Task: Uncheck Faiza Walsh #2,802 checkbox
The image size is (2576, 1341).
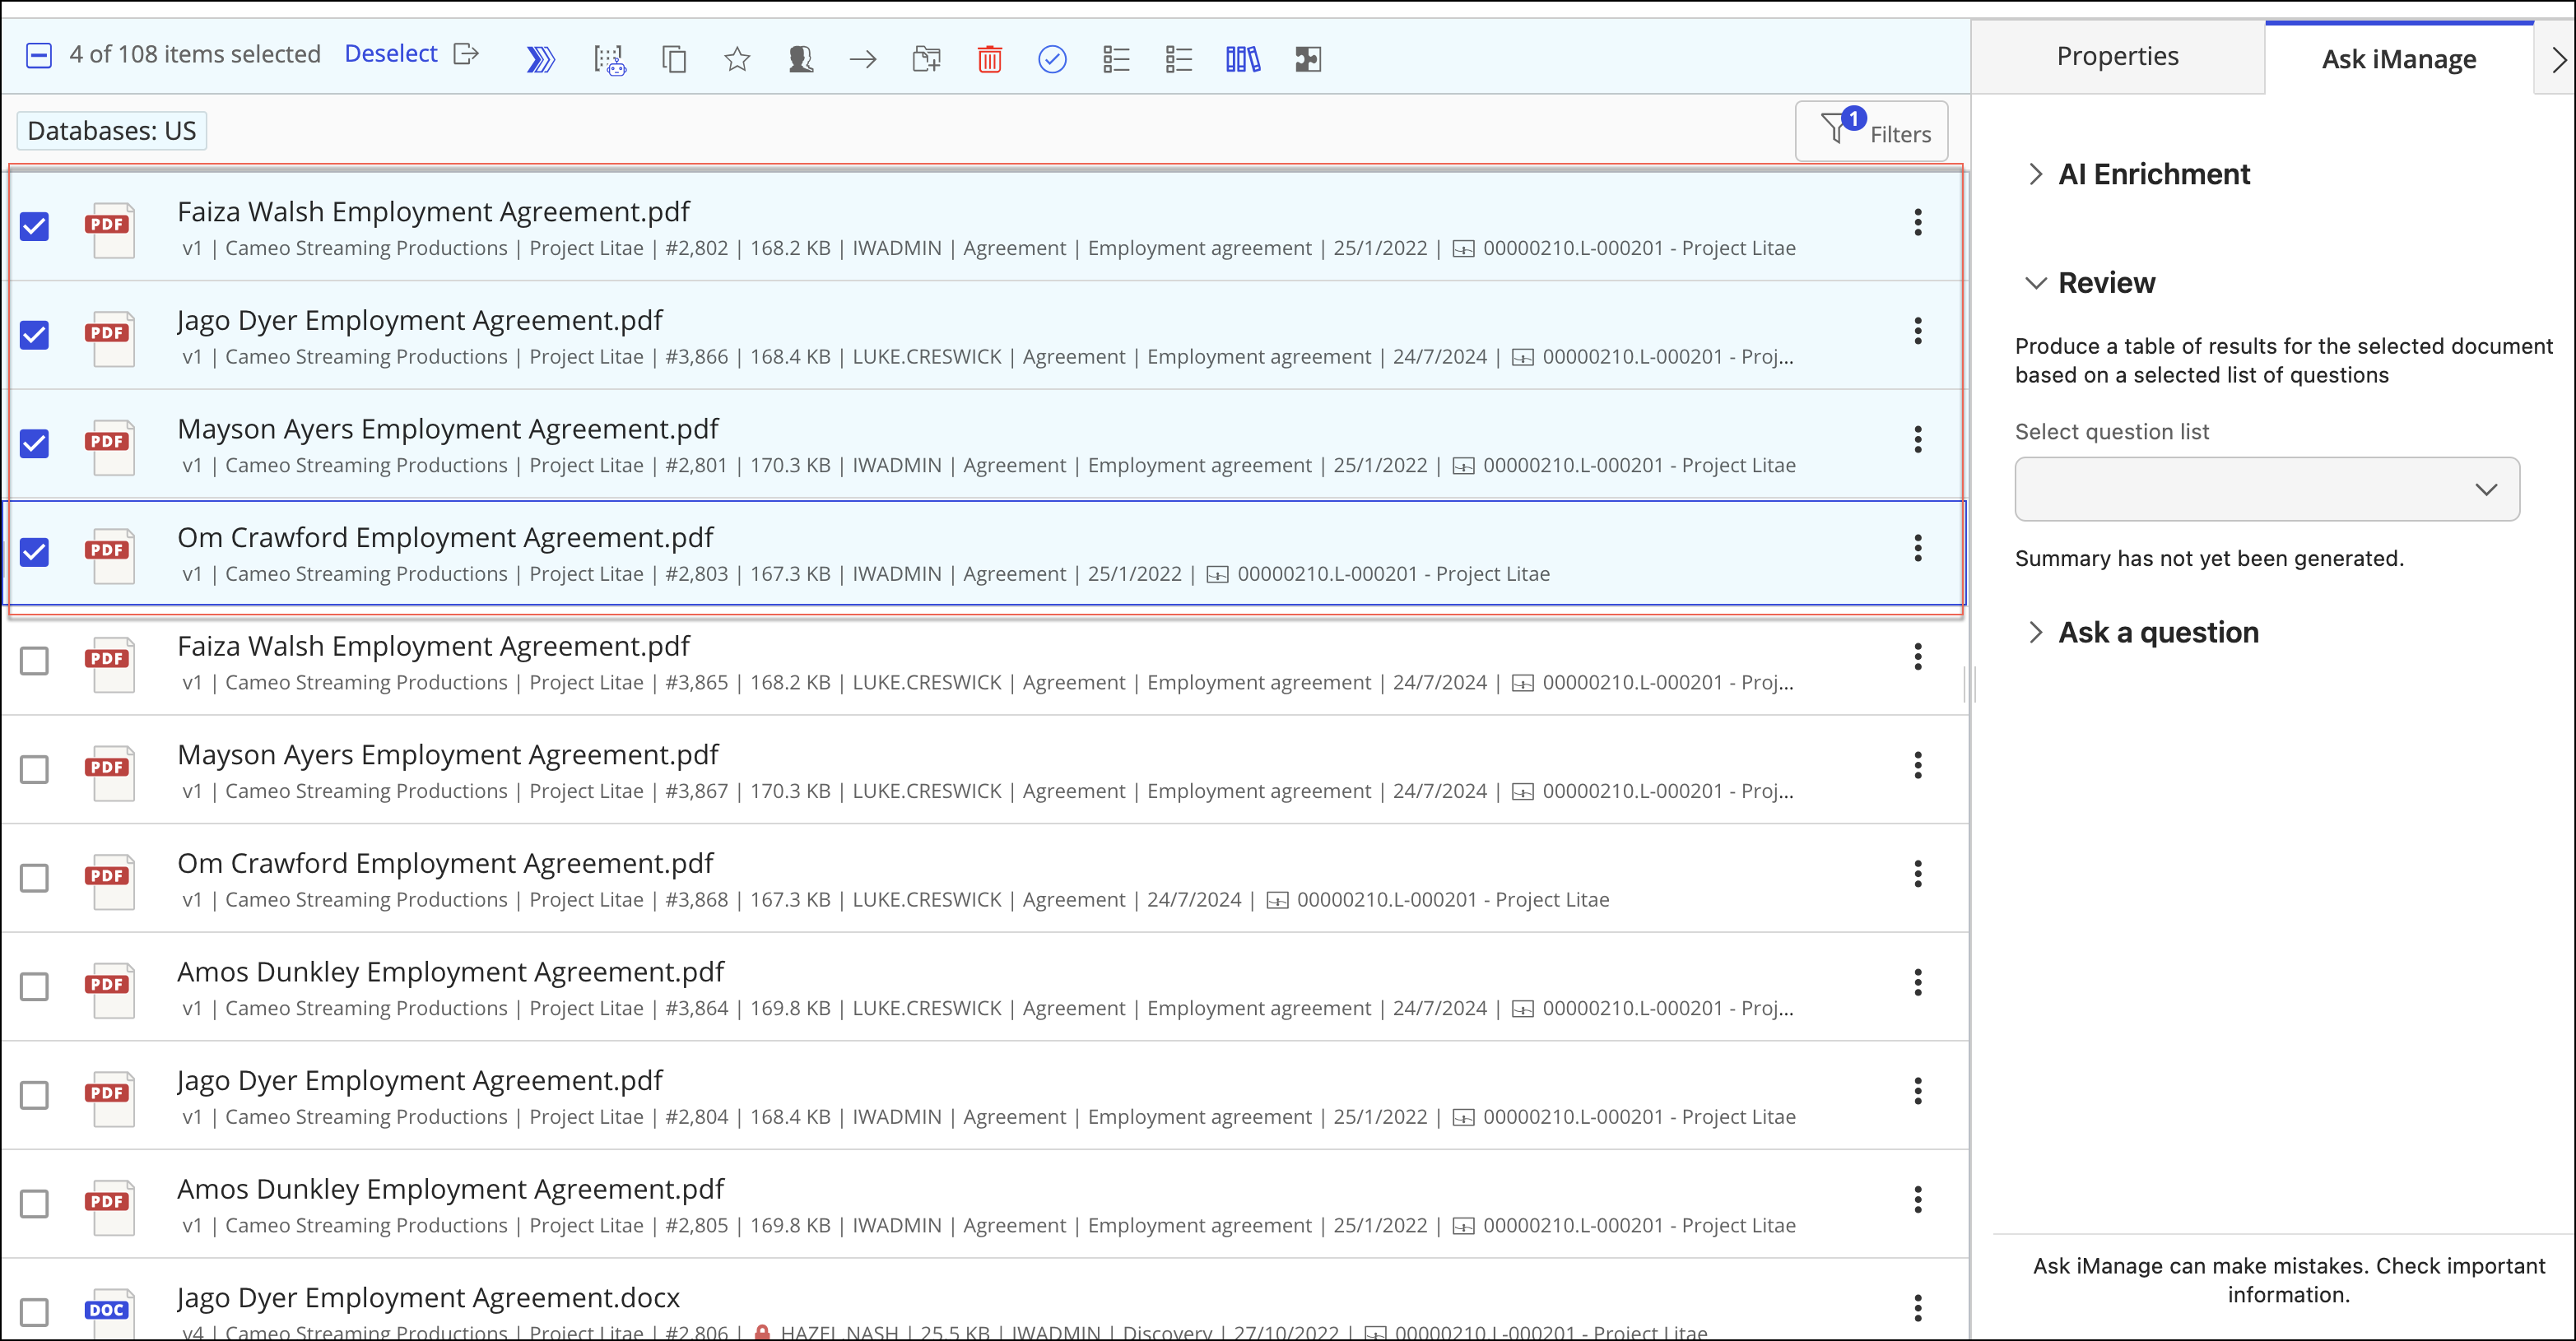Action: click(x=35, y=227)
